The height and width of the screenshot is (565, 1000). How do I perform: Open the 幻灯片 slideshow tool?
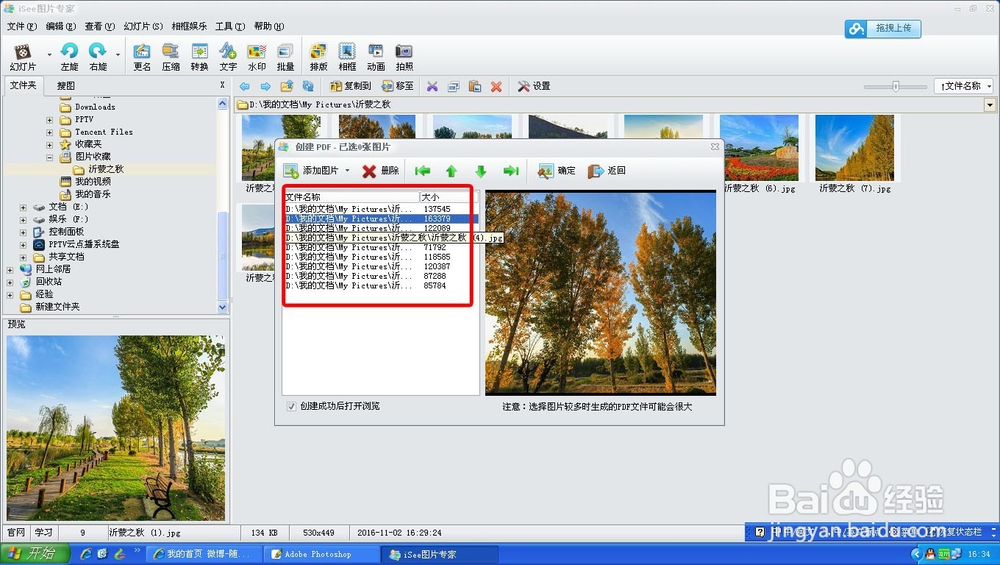pos(23,57)
